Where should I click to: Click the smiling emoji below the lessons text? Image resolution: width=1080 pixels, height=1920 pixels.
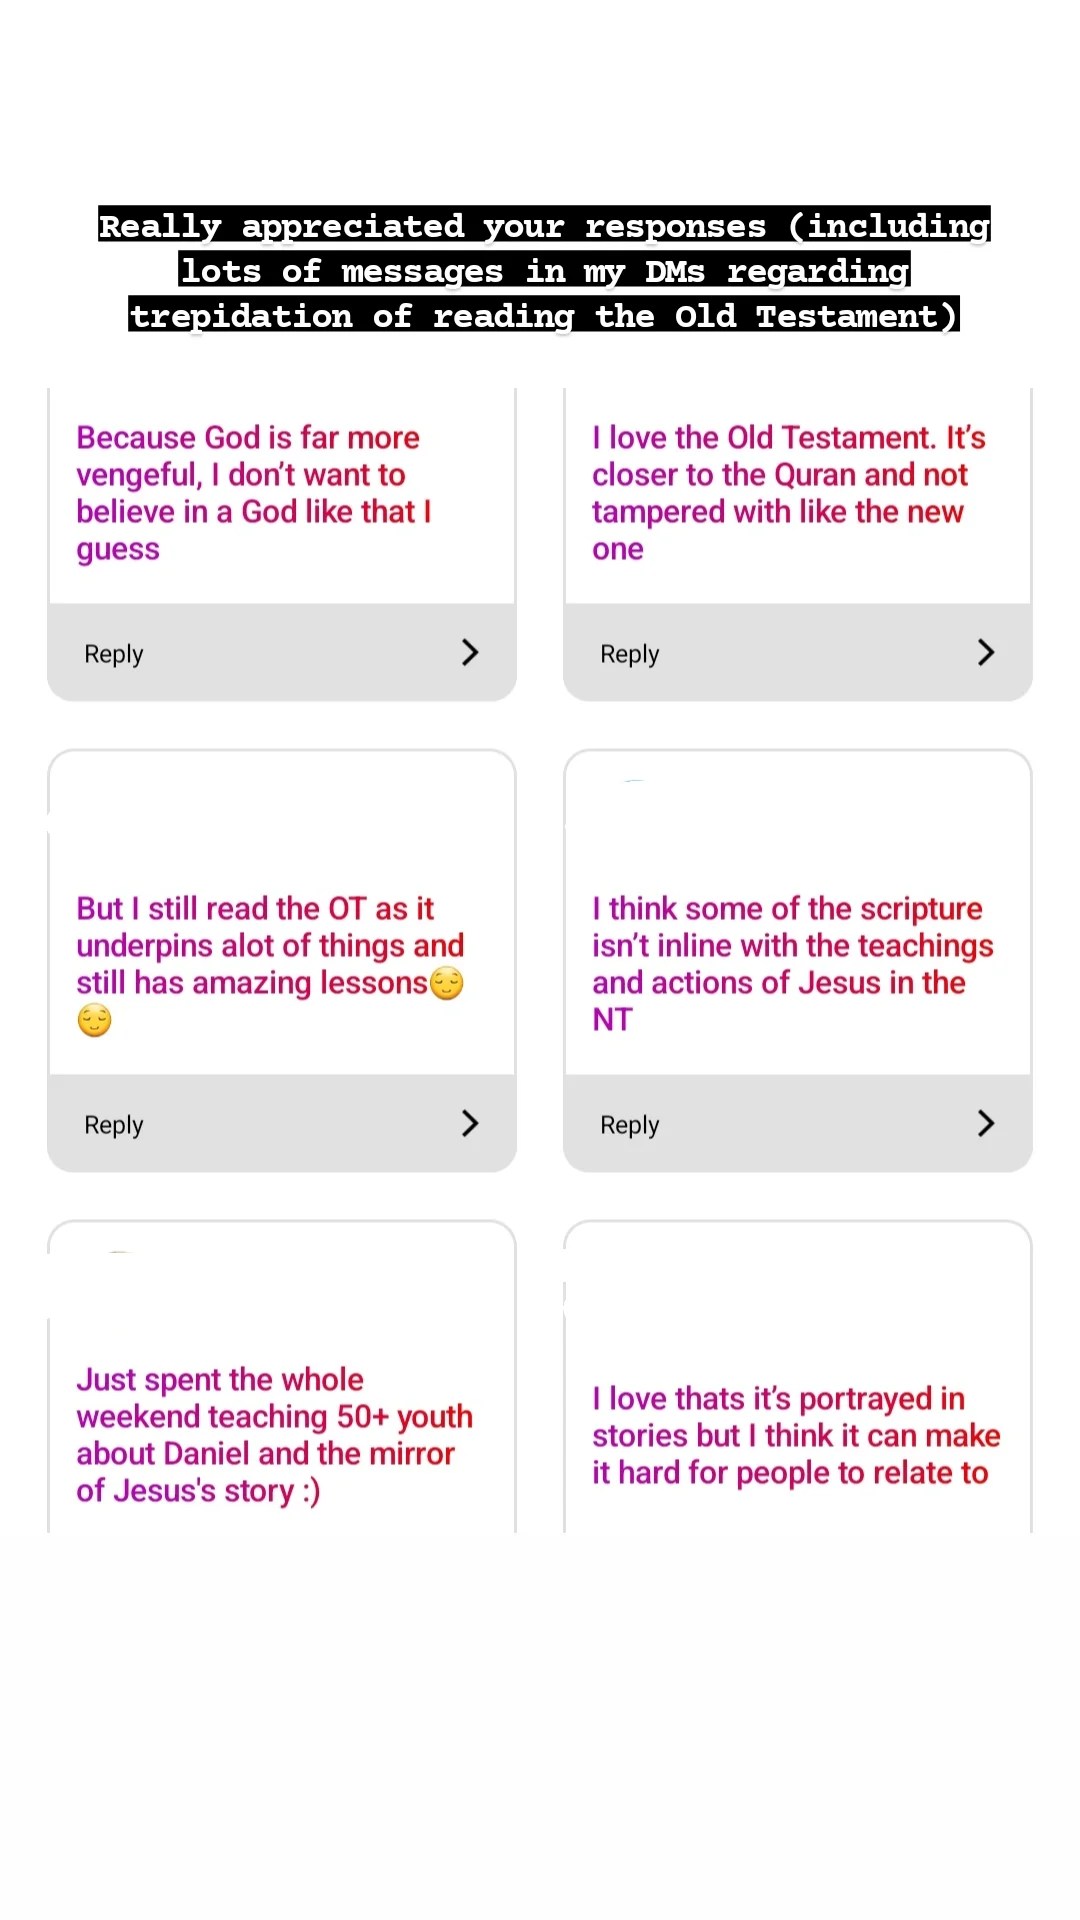(95, 1021)
